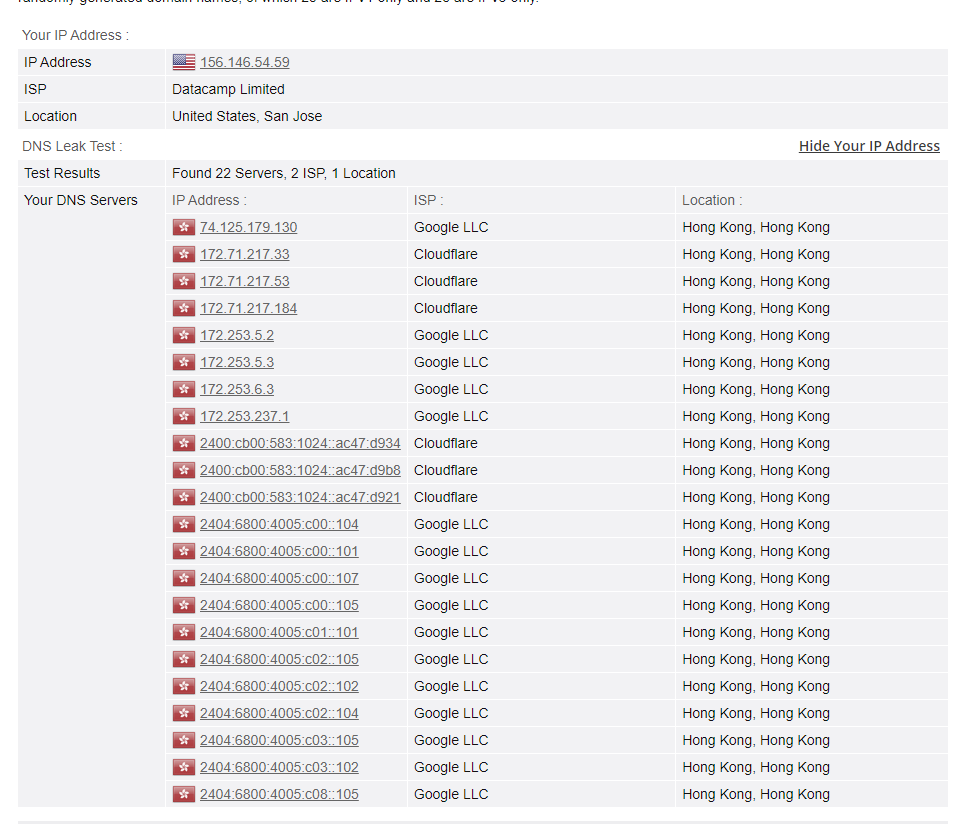Click the flag beside 2404:6800:4005:c02::104
This screenshot has height=824, width=957.
coord(184,714)
